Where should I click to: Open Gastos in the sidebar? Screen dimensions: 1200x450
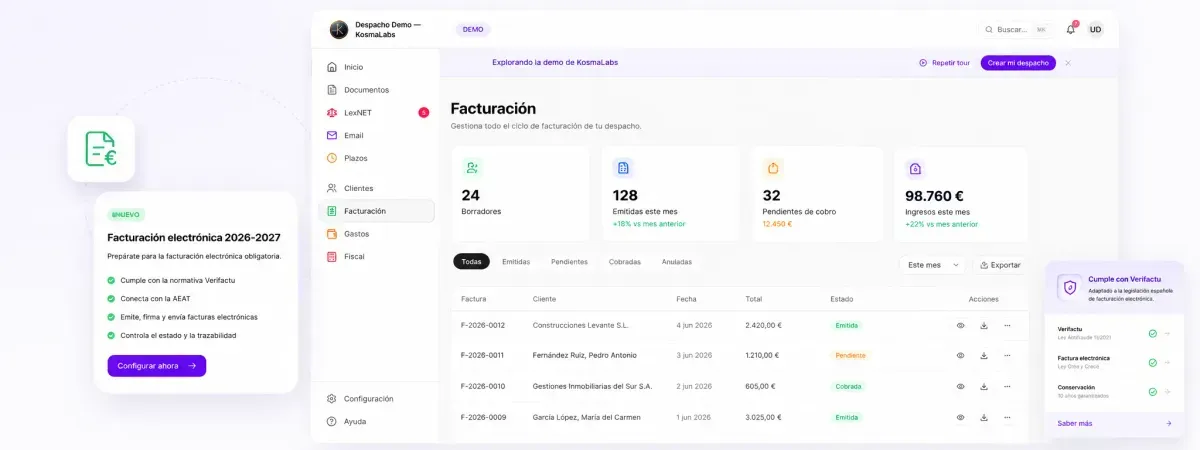click(x=376, y=234)
